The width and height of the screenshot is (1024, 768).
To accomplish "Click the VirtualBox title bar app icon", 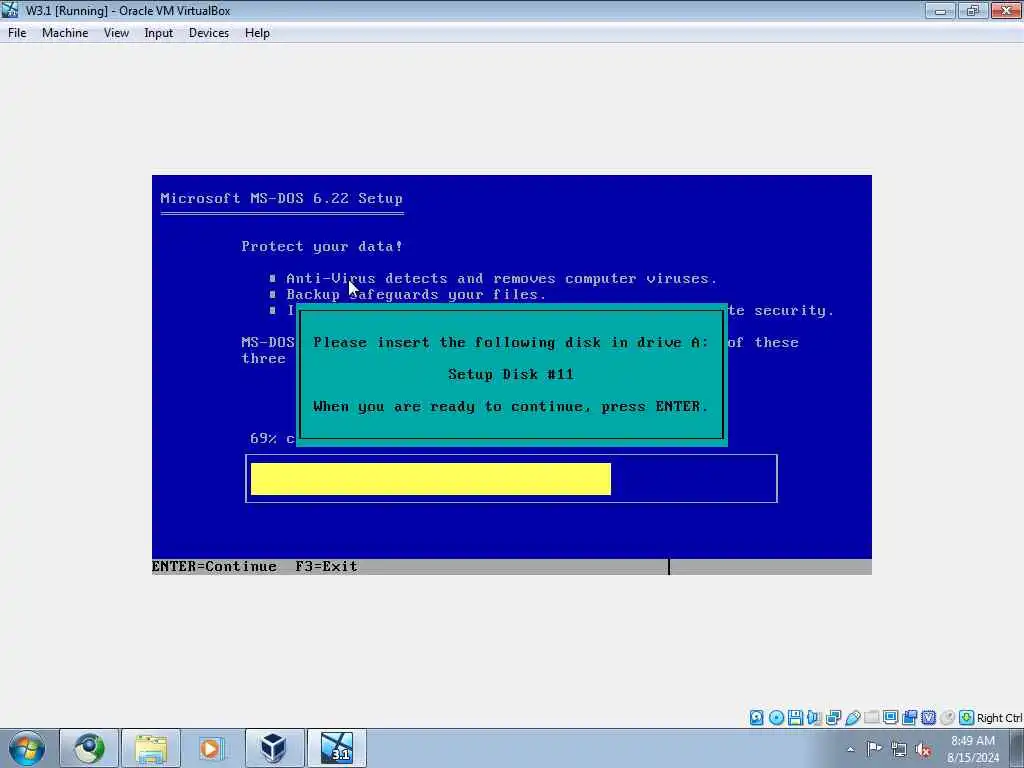I will [x=10, y=10].
